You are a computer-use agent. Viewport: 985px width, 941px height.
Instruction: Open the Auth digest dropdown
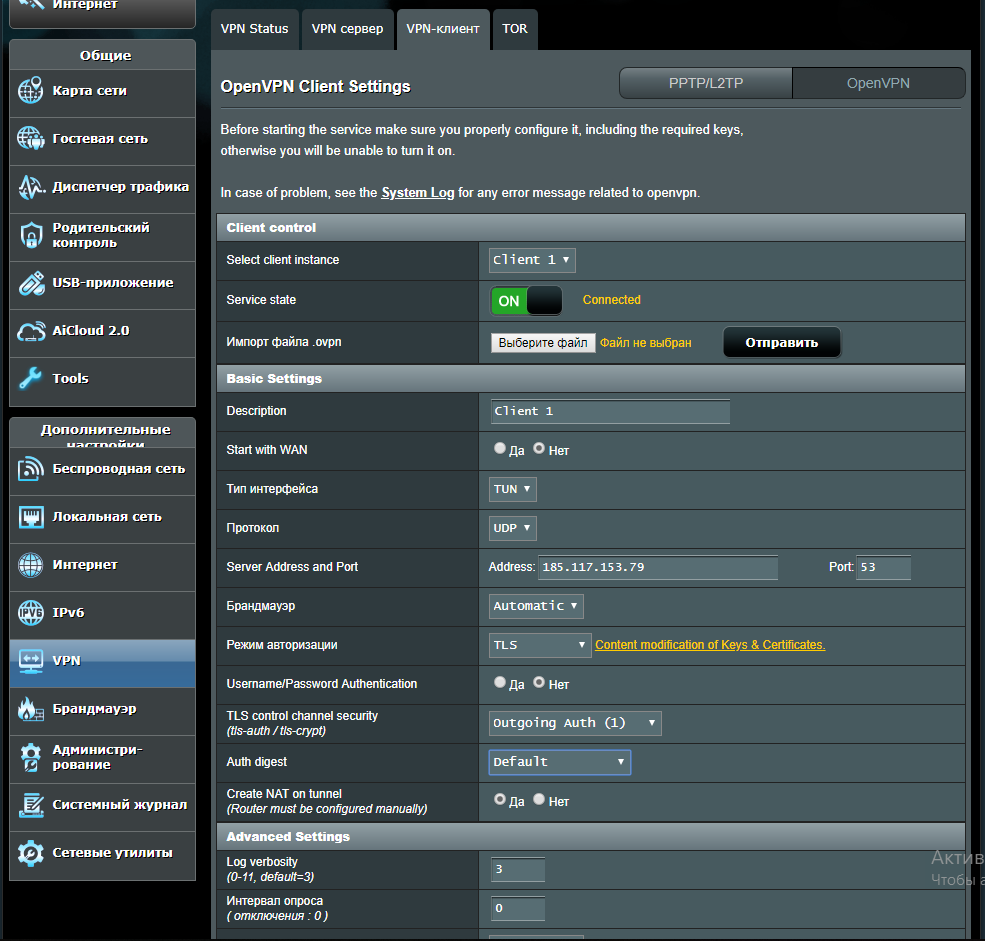pyautogui.click(x=559, y=762)
